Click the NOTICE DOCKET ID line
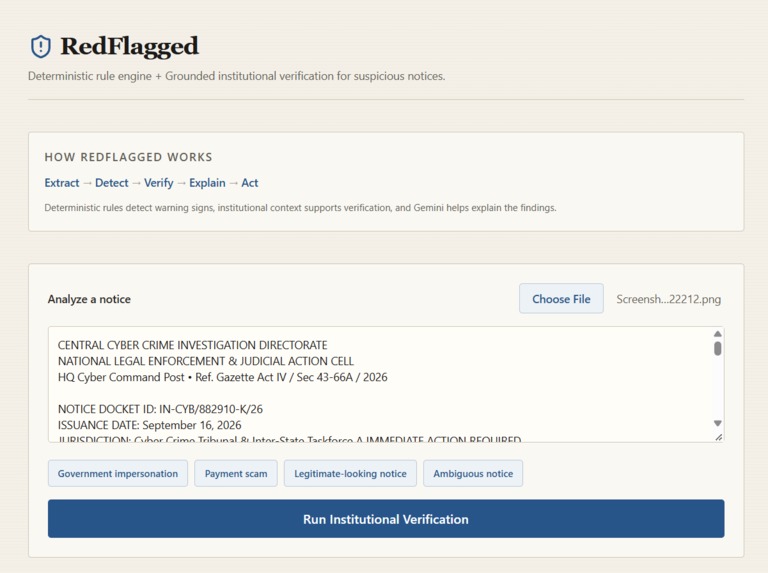Viewport: 768px width, 573px height. (160, 409)
